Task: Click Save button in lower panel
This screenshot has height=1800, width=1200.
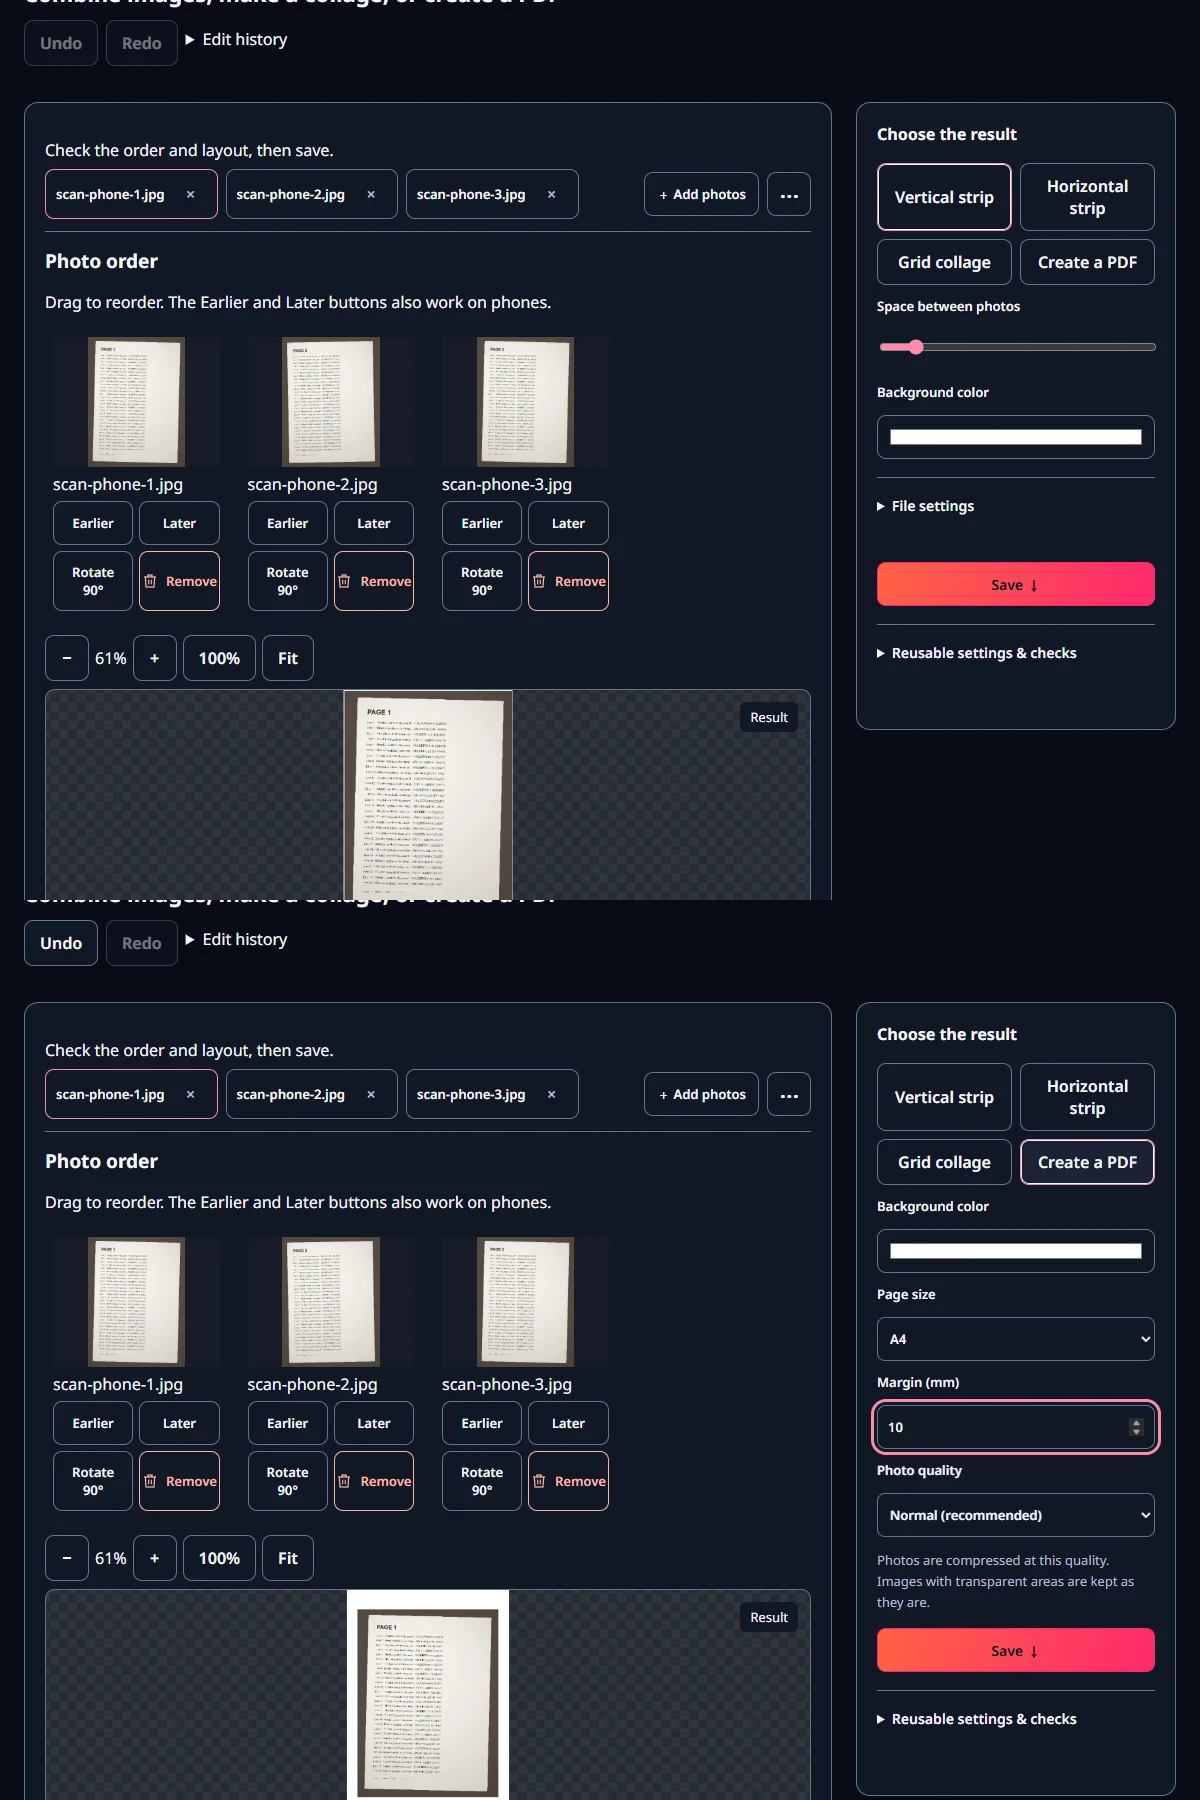Action: 1016,1650
